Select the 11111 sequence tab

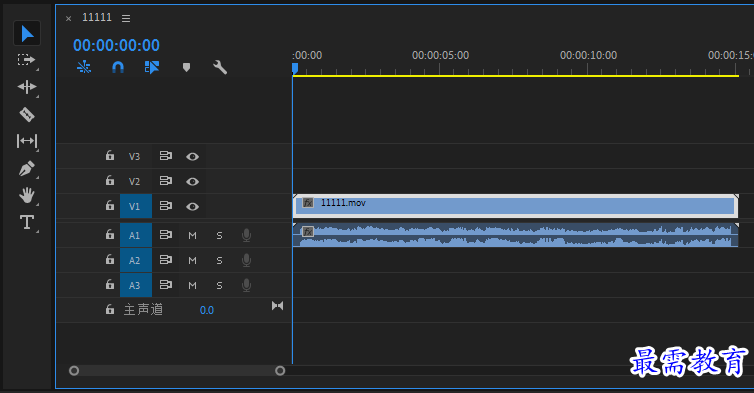pyautogui.click(x=97, y=17)
